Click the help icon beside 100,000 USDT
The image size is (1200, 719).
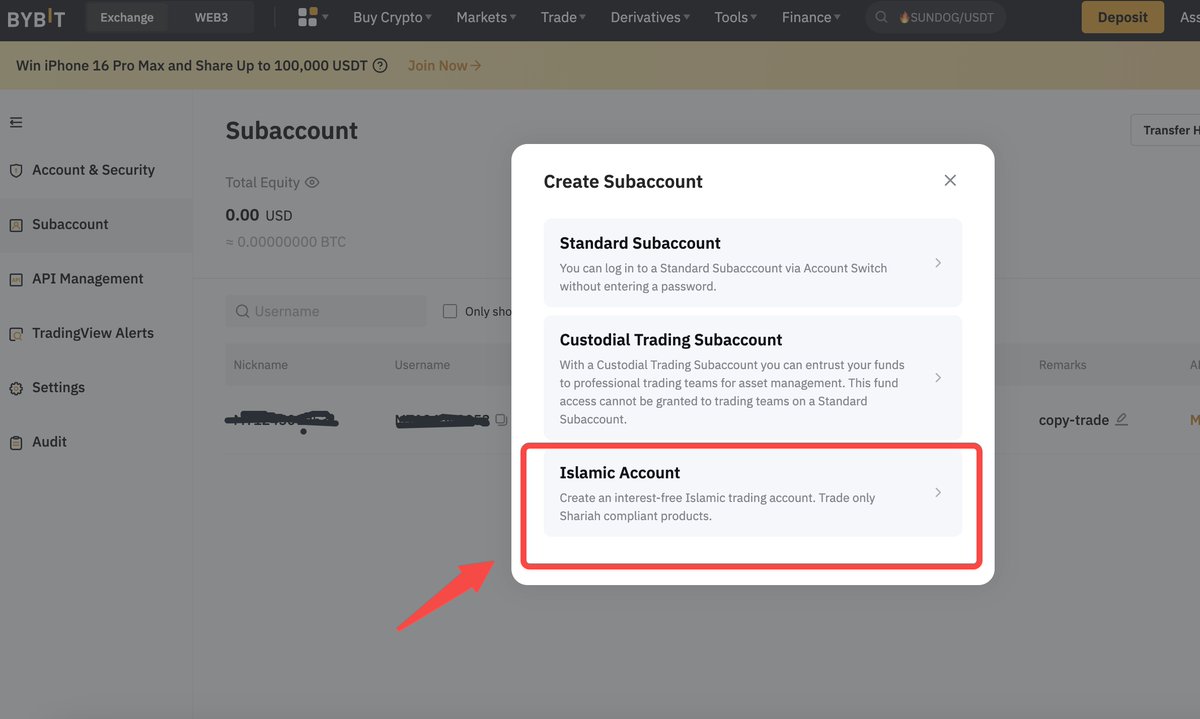click(x=380, y=66)
